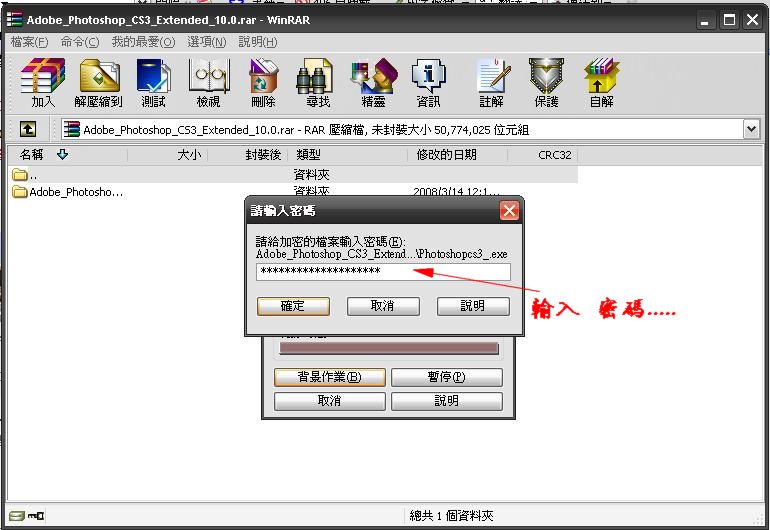
Task: Click the extraction progress bar
Action: (x=388, y=349)
